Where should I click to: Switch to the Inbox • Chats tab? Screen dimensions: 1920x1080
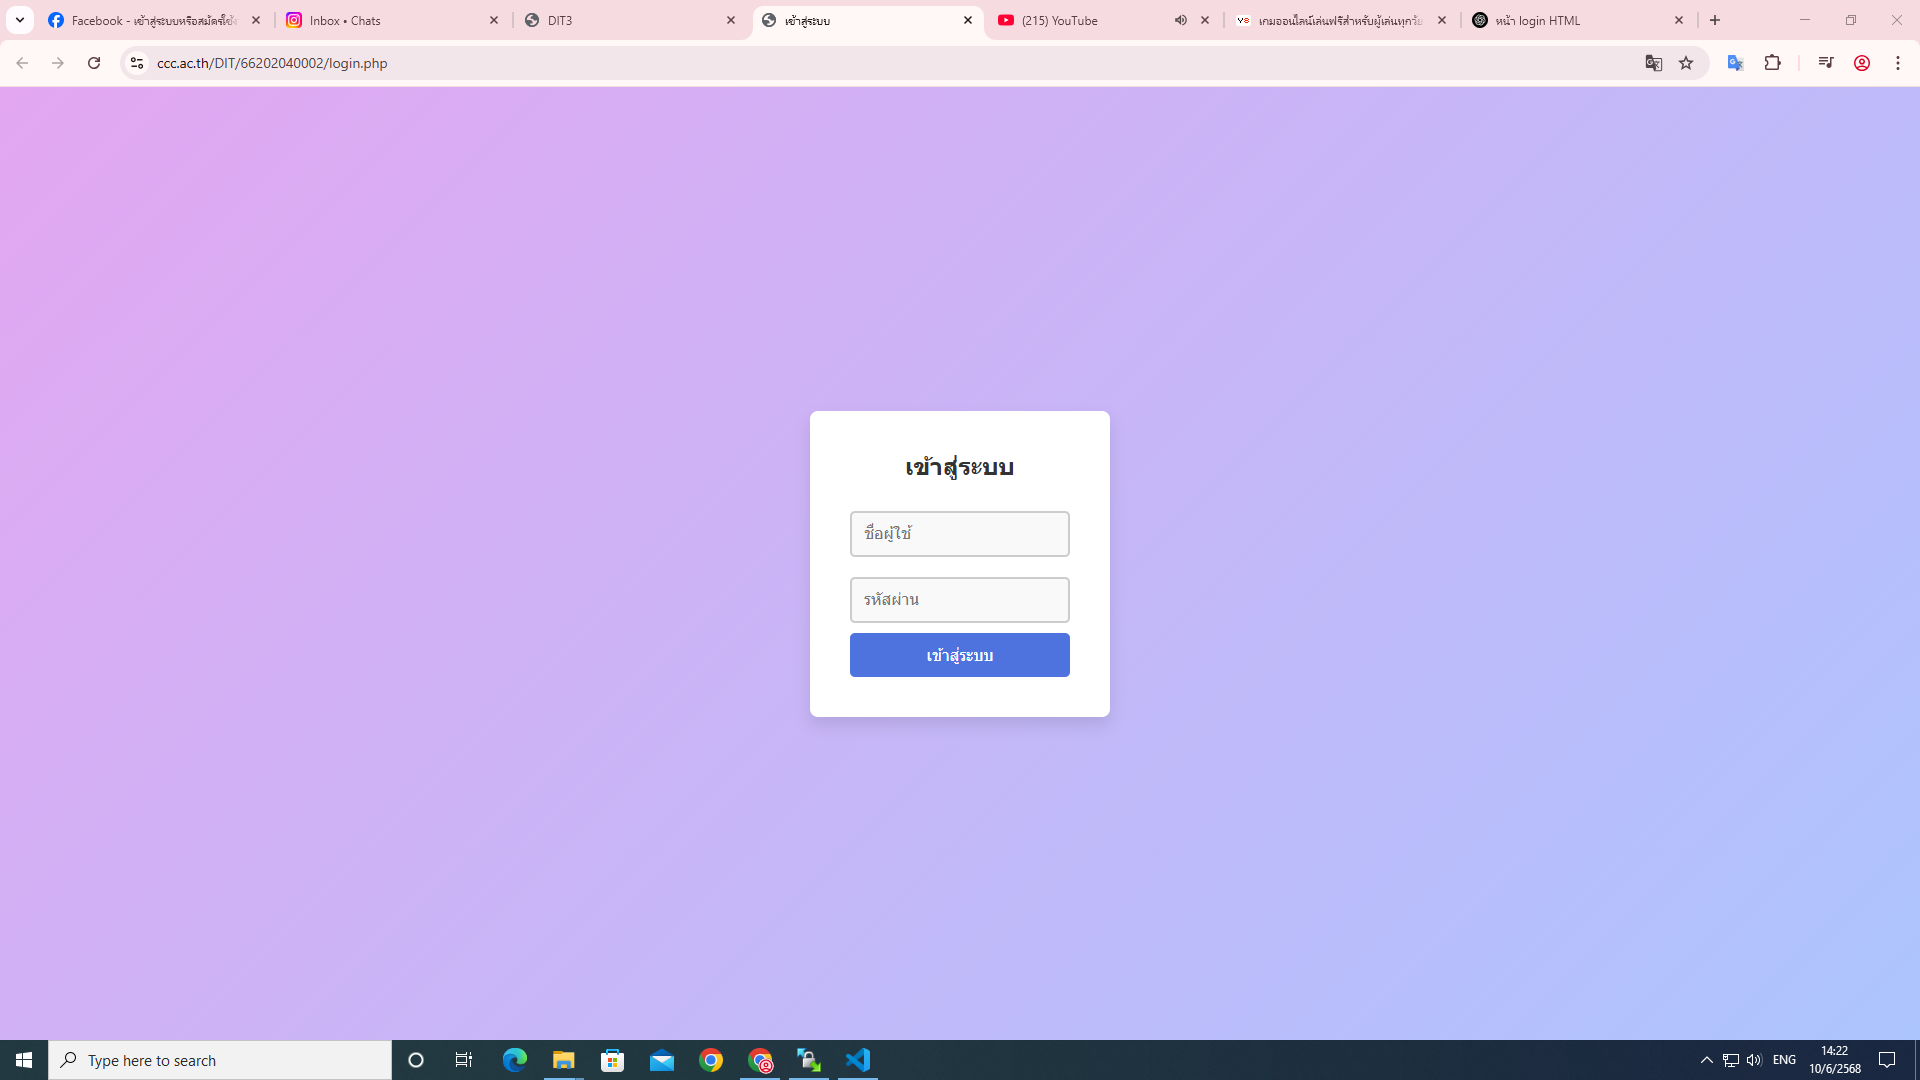click(x=392, y=20)
